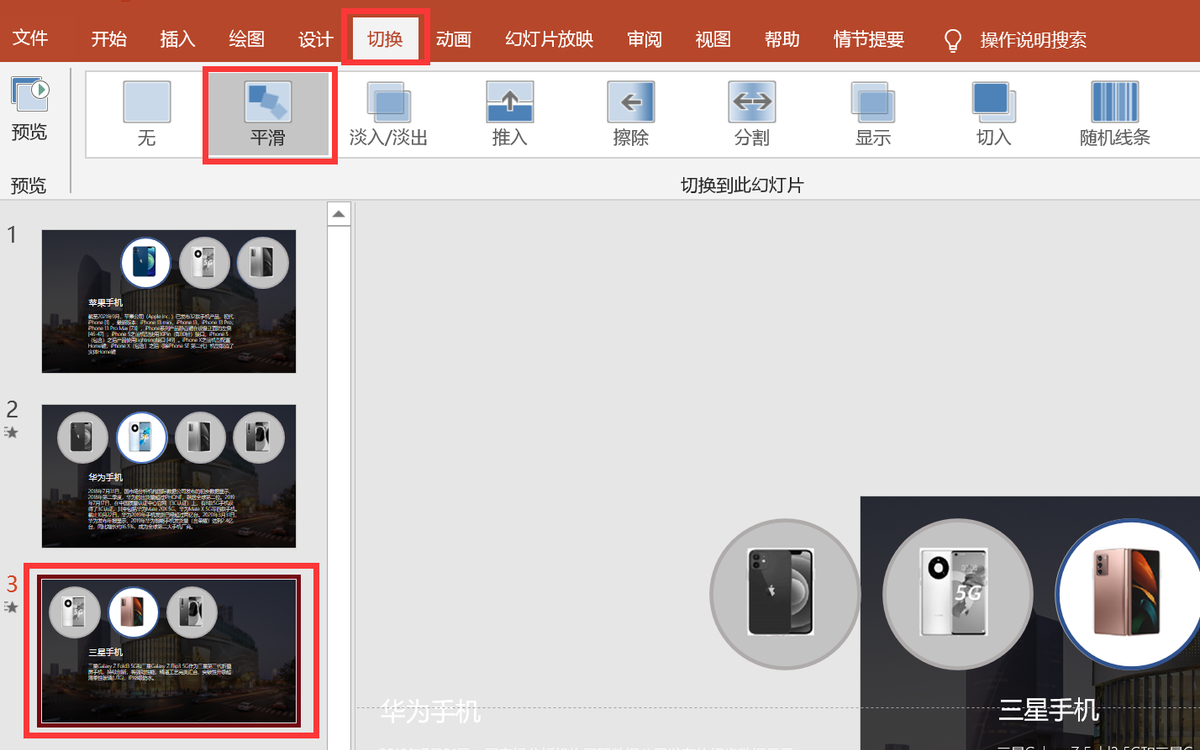
Task: Open the Slide Show (幻灯片放映) tab
Action: click(549, 40)
